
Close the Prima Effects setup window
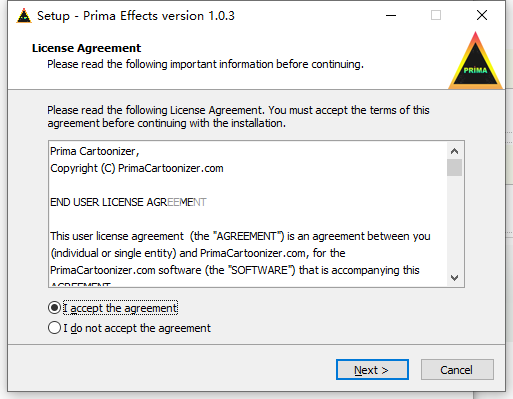pos(482,15)
